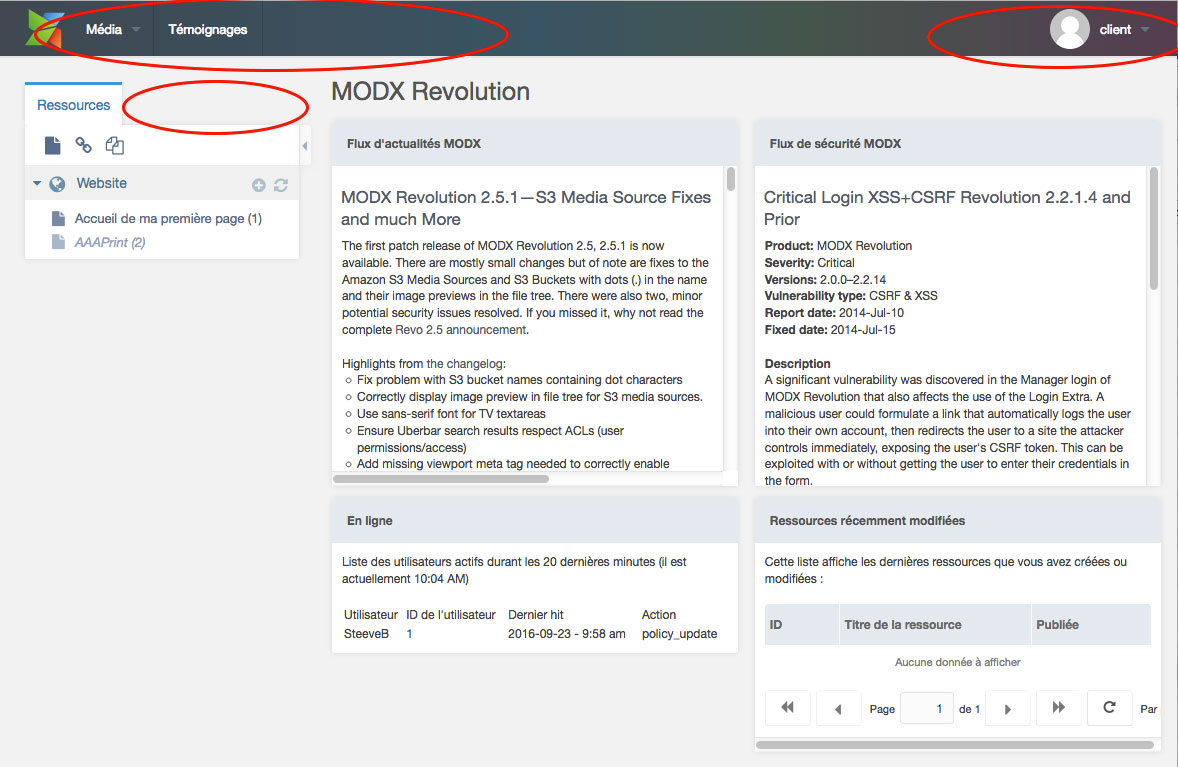Collapse the Website tree node

coord(37,183)
